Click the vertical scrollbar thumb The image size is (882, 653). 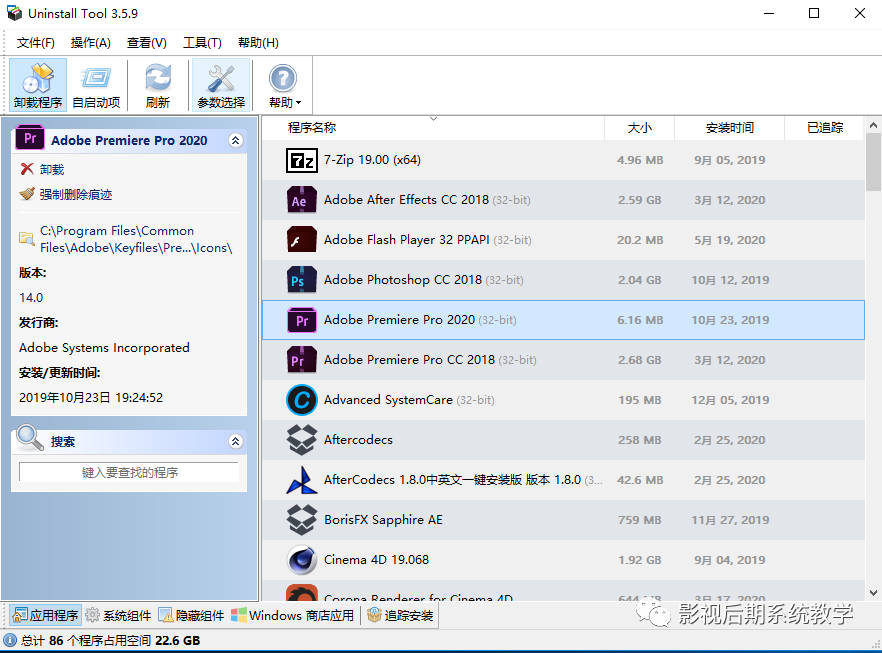tap(873, 163)
